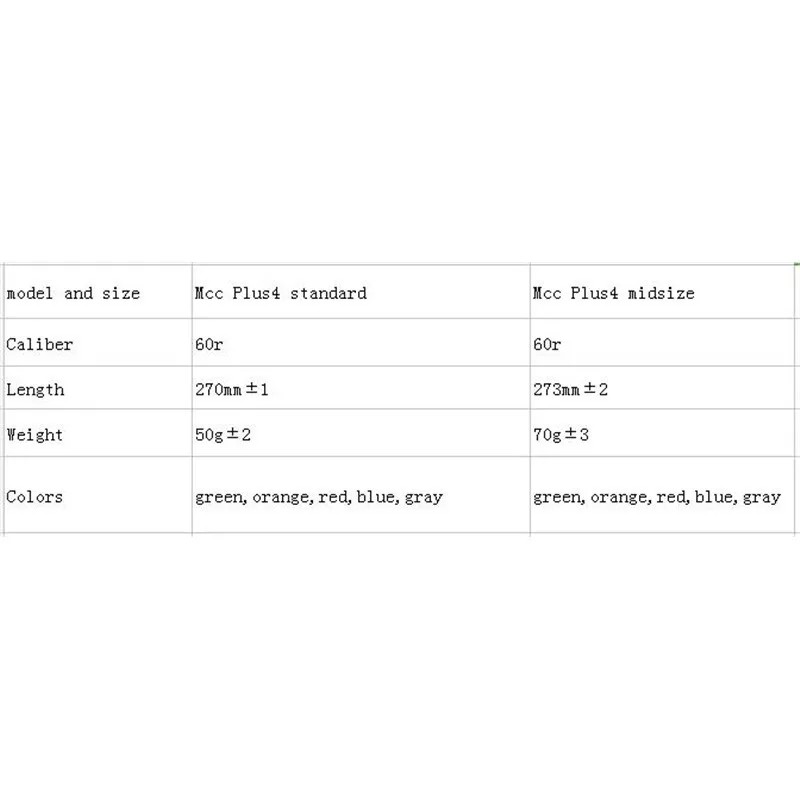
Task: Select the midsize model's 60r caliber cell
Action: (548, 344)
